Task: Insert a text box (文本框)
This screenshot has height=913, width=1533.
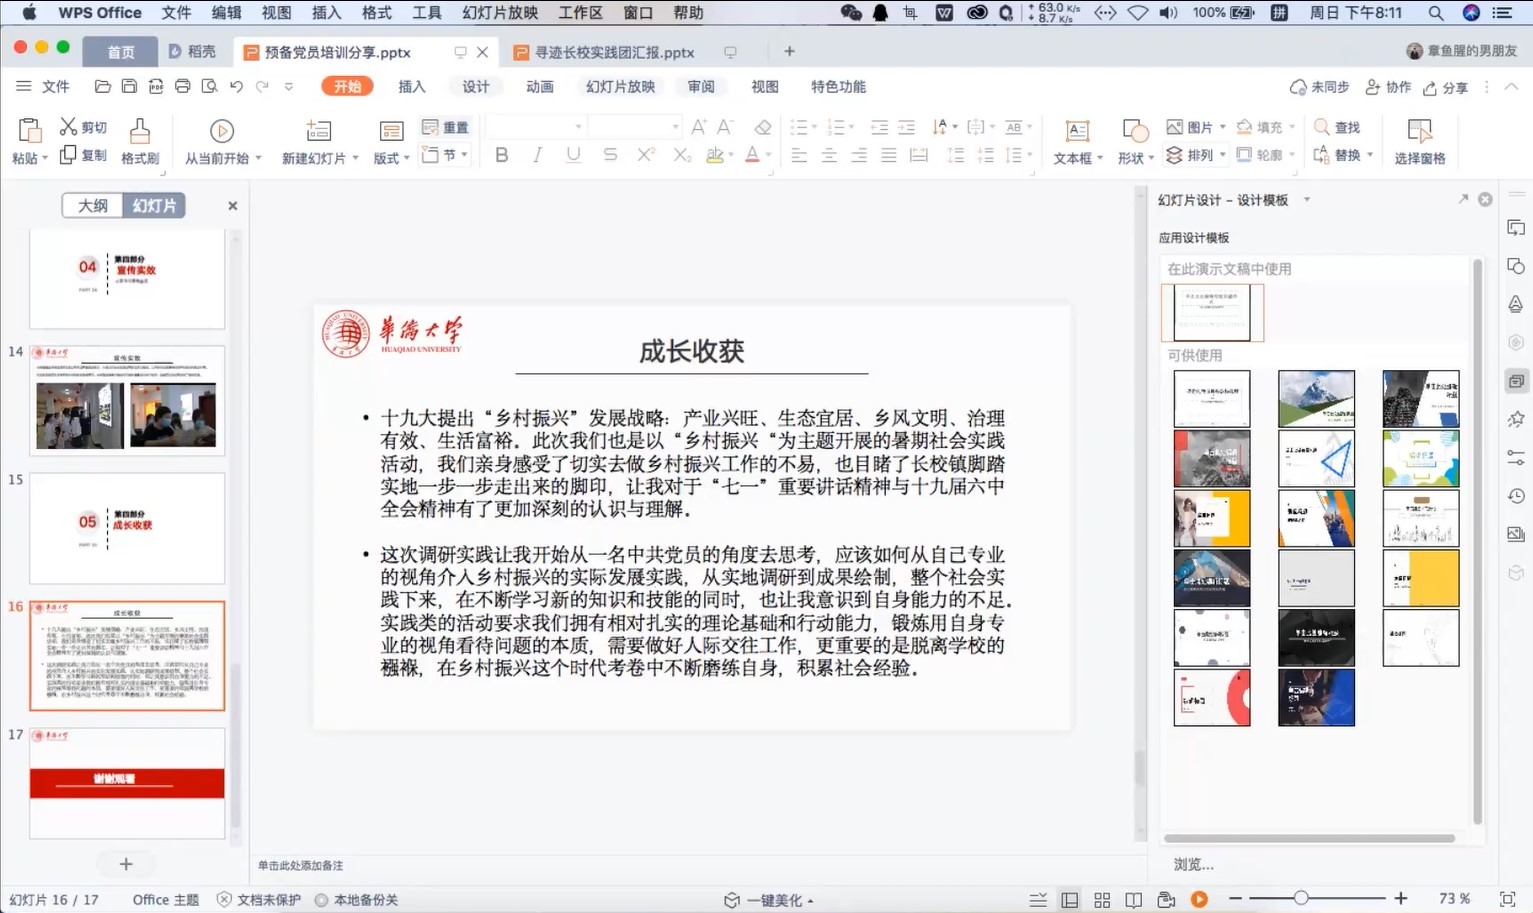Action: 1077,141
